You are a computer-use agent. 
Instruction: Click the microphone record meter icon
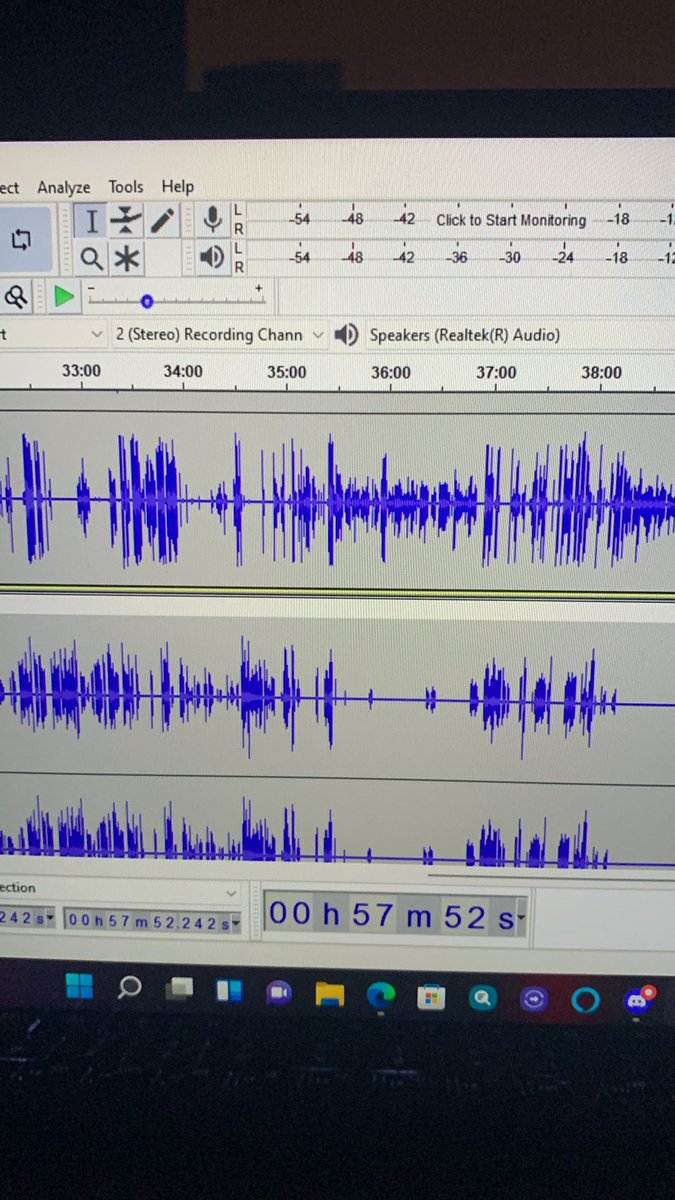212,220
